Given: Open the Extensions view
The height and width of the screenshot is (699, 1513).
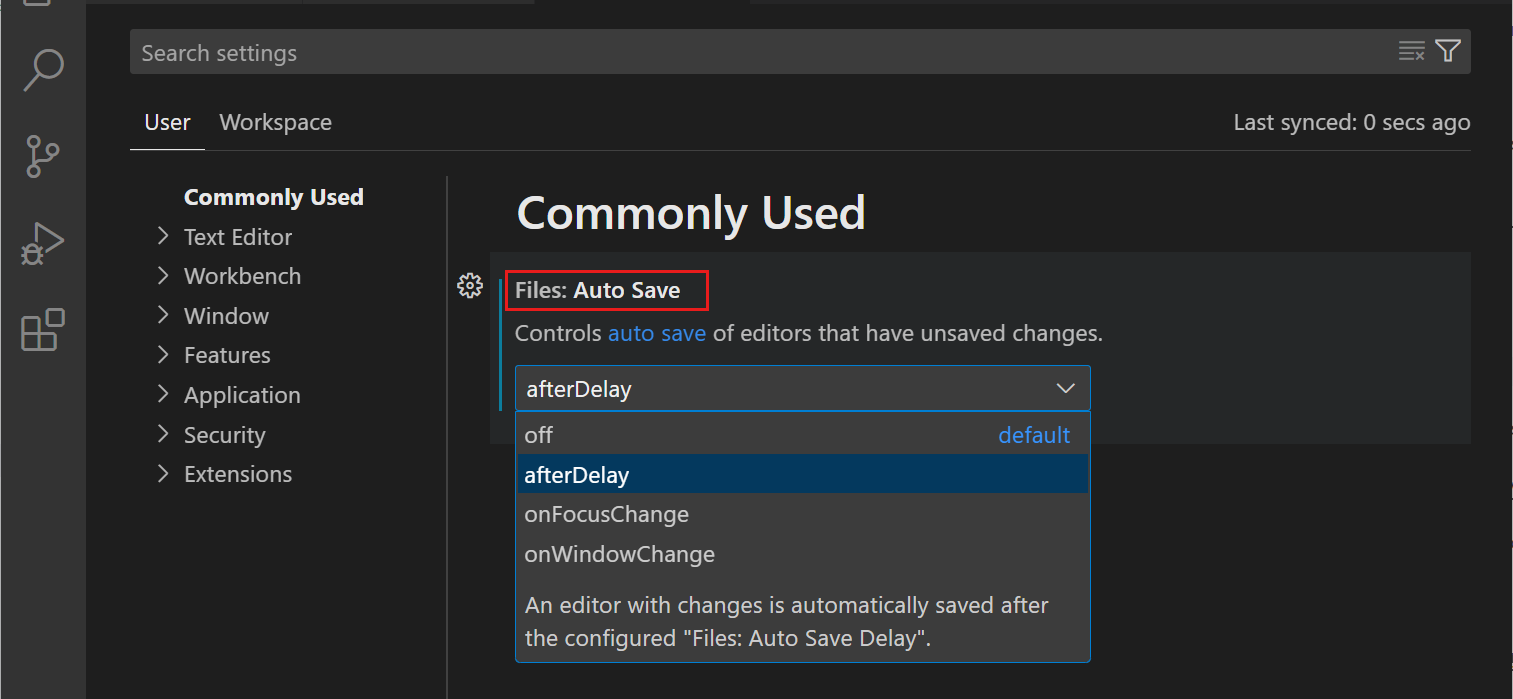Looking at the screenshot, I should point(43,330).
